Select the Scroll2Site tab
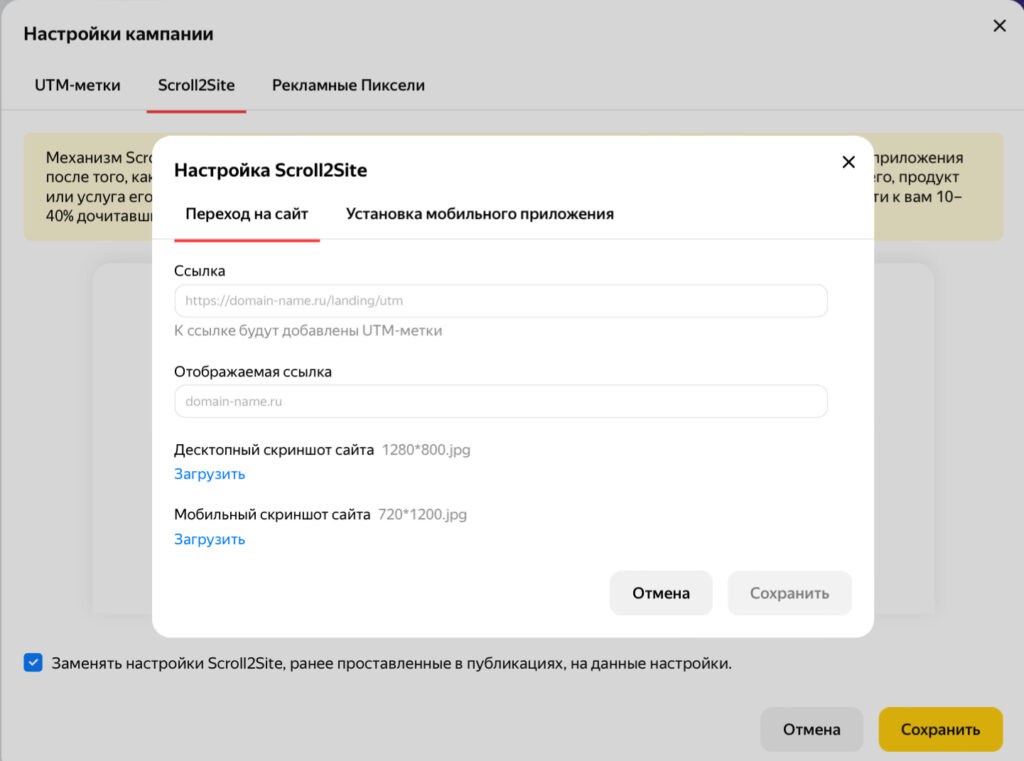Screen dimensions: 1024x761 click(196, 85)
